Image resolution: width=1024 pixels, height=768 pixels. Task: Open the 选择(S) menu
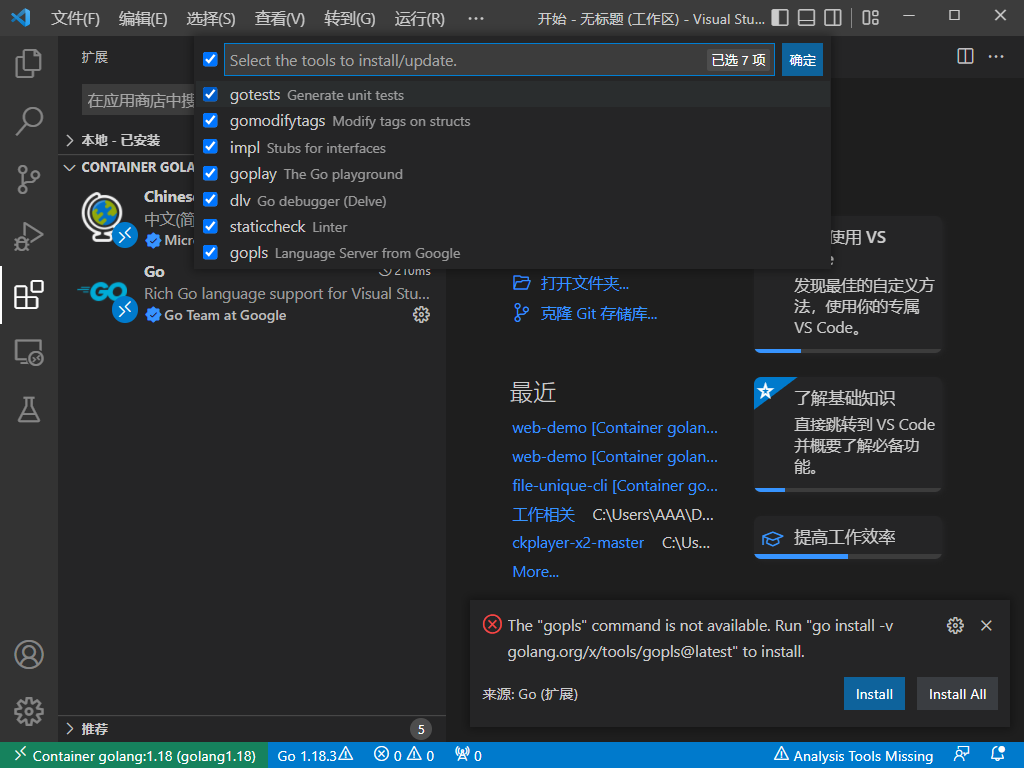pos(211,18)
